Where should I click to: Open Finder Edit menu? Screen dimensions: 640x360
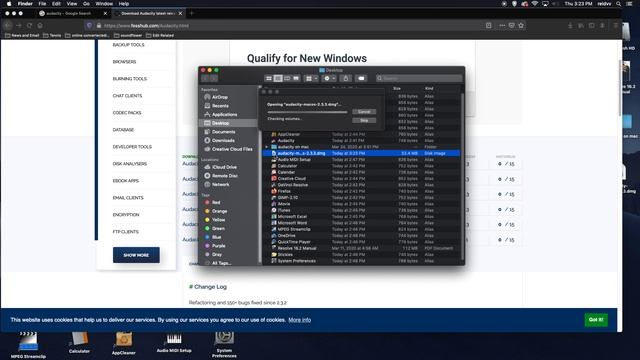pyautogui.click(x=56, y=4)
